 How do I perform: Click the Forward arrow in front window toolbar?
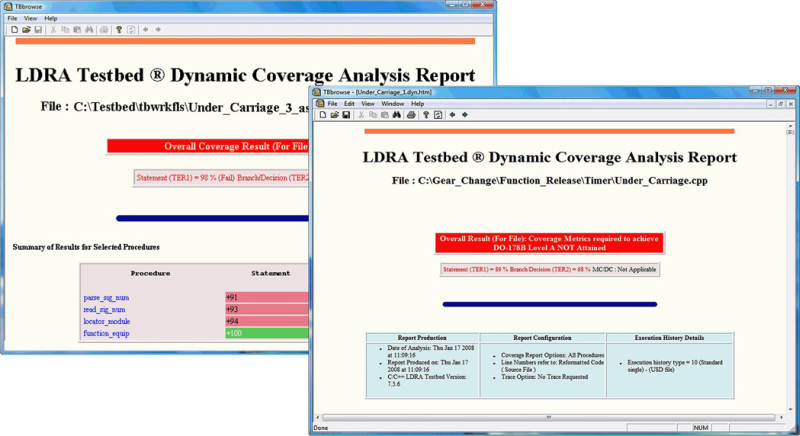pyautogui.click(x=464, y=115)
